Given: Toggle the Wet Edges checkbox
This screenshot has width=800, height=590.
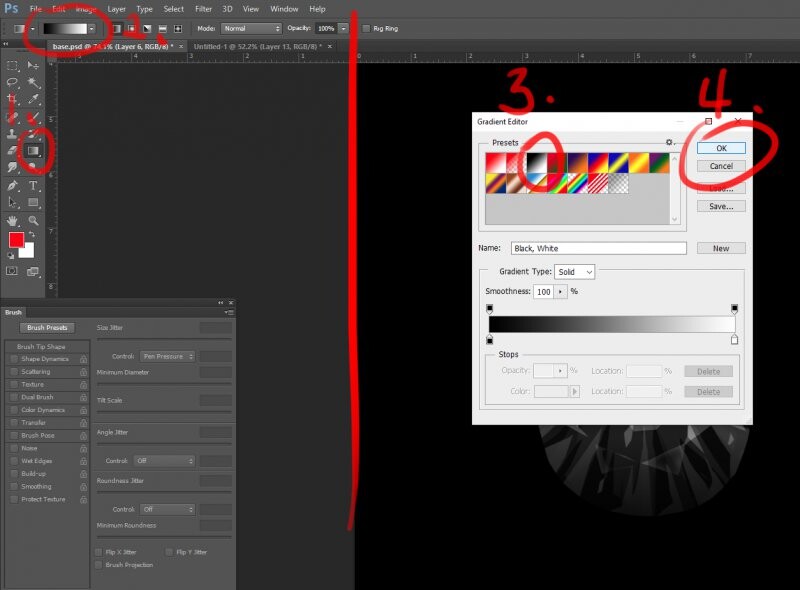Looking at the screenshot, I should 13,461.
